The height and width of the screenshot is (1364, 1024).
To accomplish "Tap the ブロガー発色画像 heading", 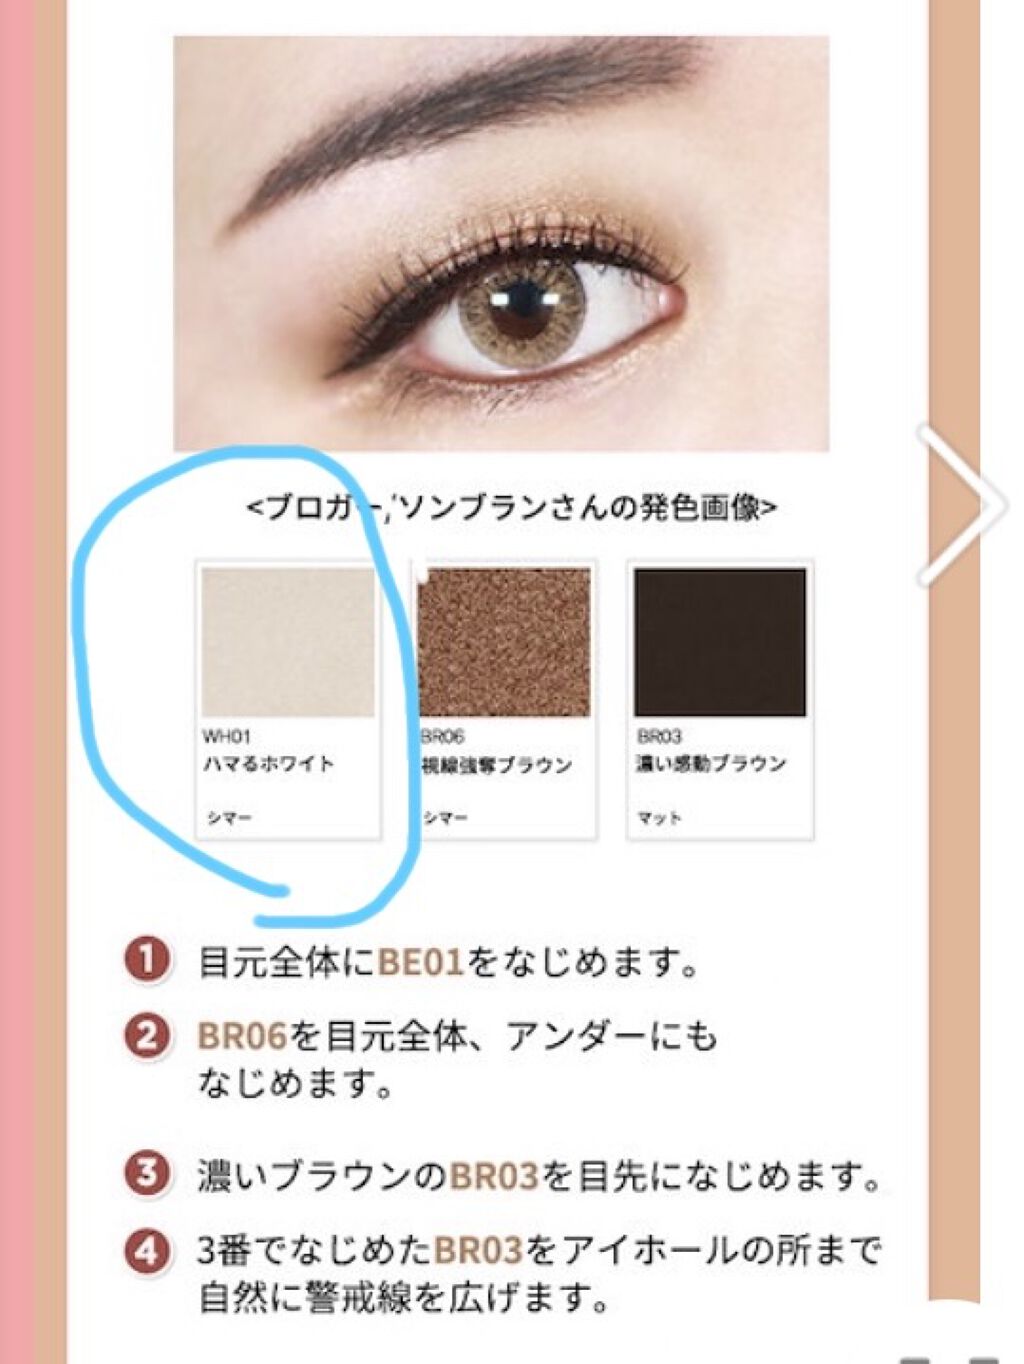I will click(x=512, y=507).
